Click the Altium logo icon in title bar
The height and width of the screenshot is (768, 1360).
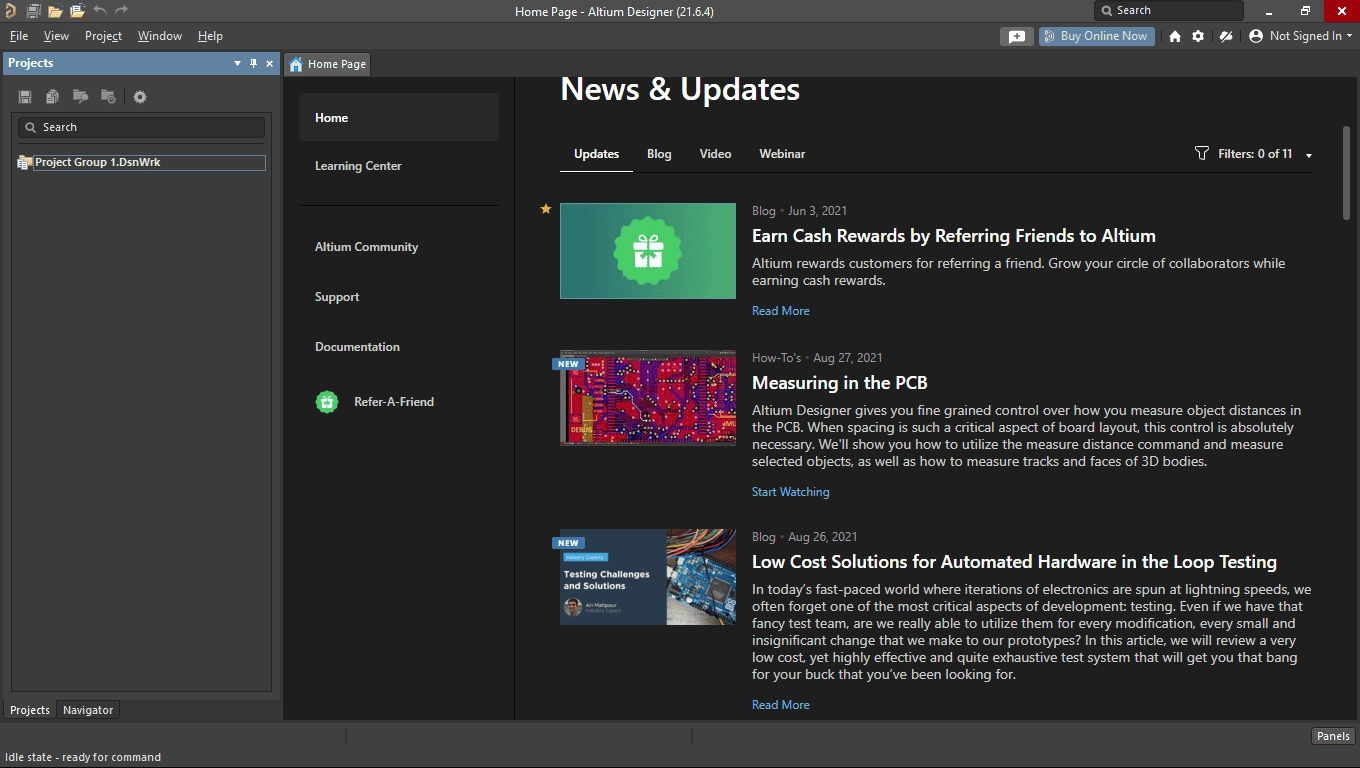pyautogui.click(x=10, y=11)
